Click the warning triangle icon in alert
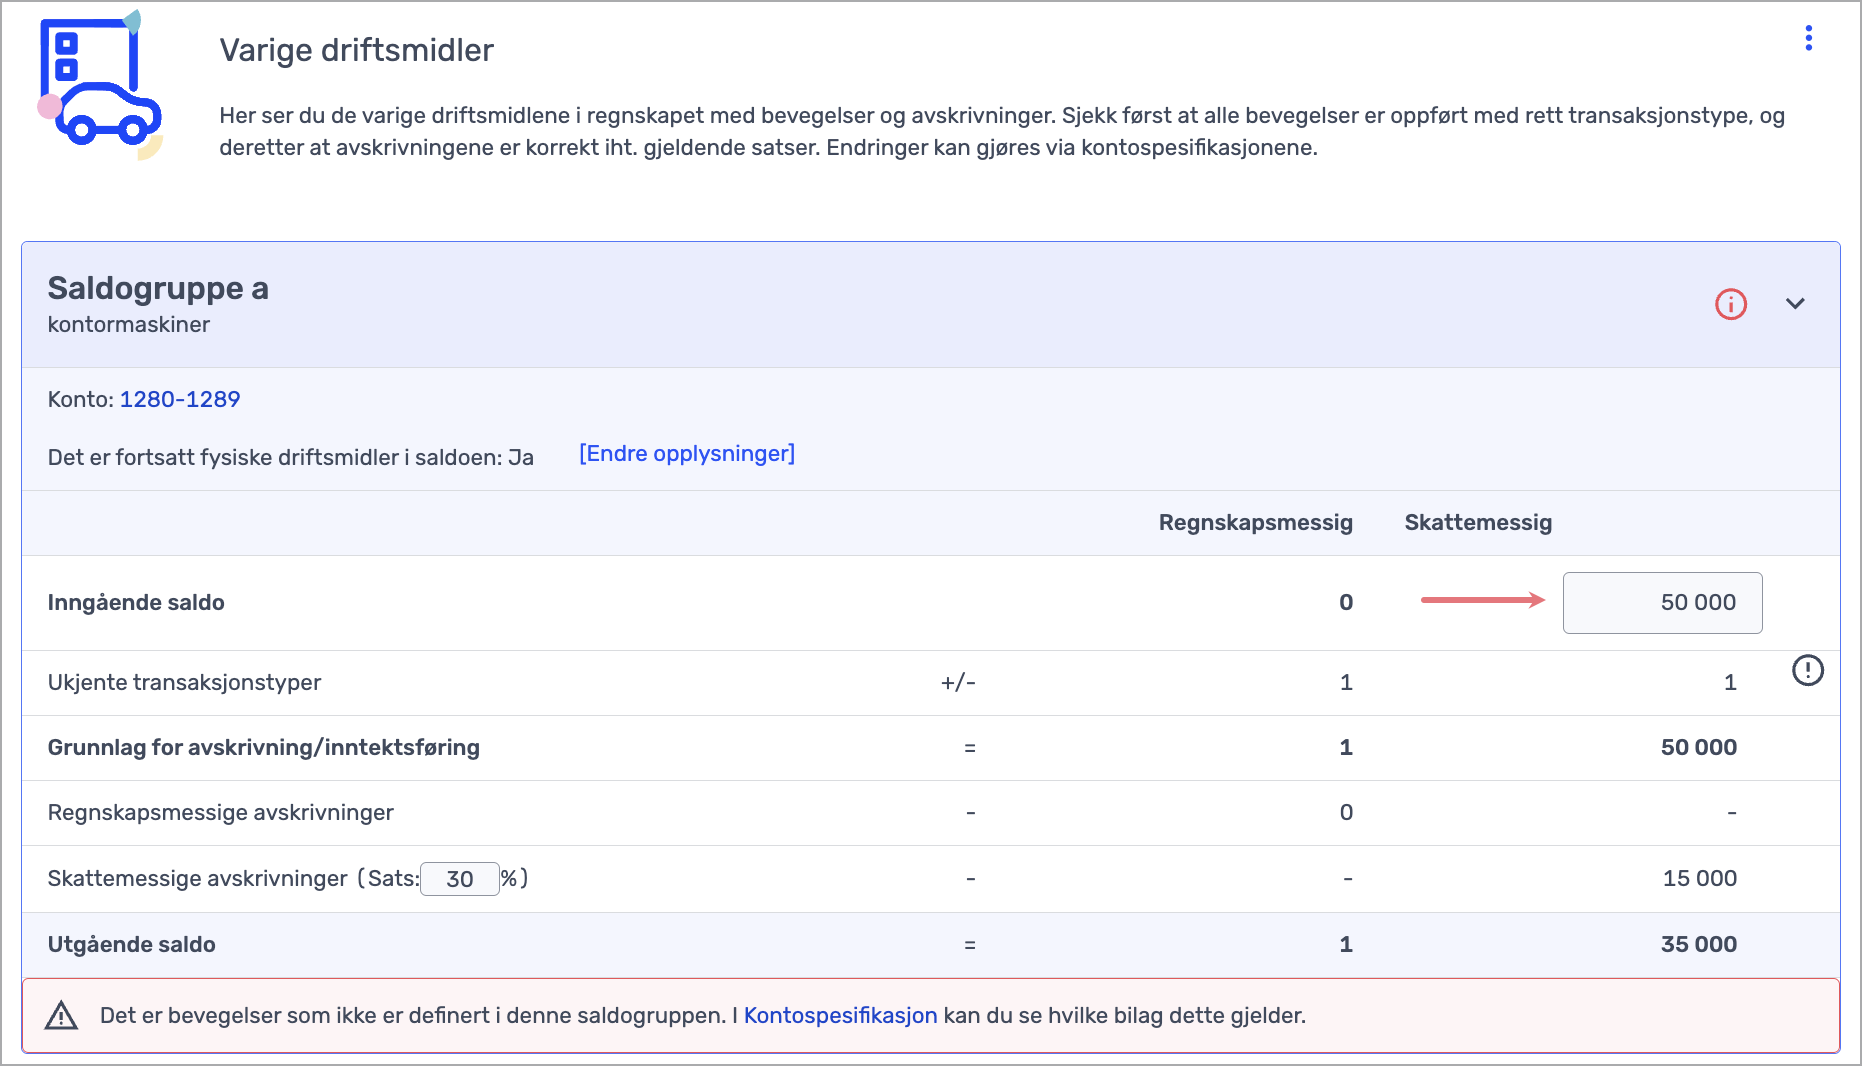 point(61,1016)
